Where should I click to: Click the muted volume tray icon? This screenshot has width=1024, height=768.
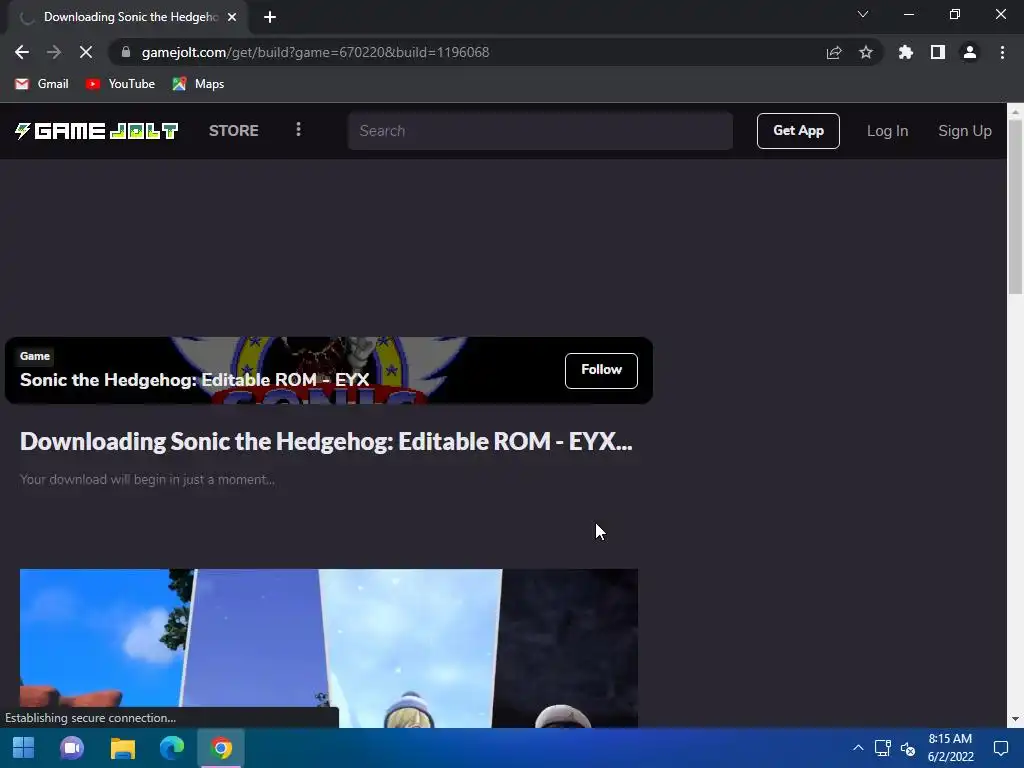click(x=908, y=748)
